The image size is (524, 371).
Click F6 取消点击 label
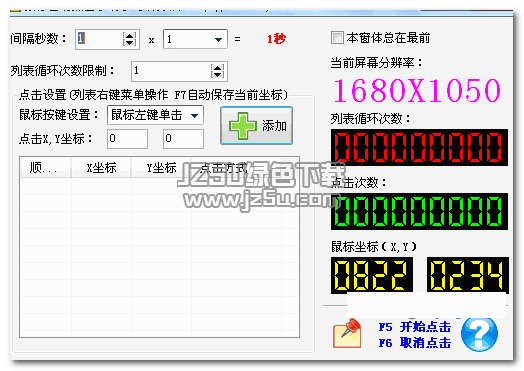pos(414,343)
